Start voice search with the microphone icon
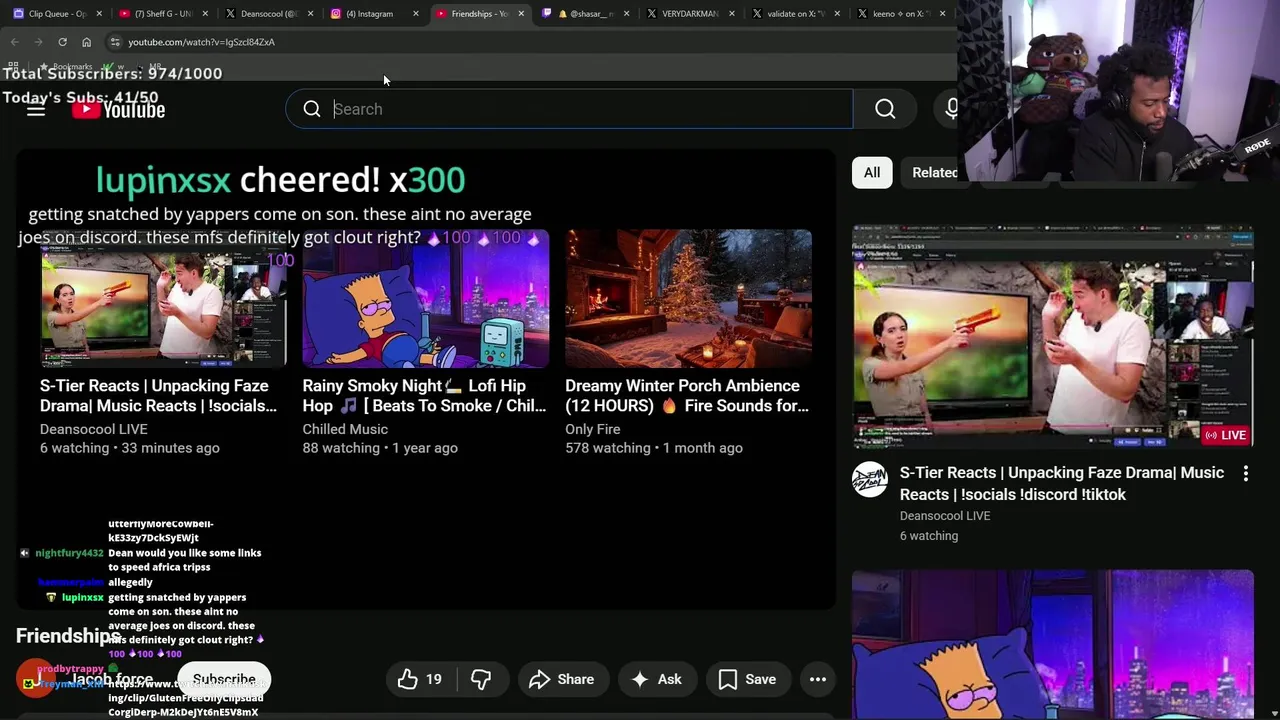1280x720 pixels. point(950,109)
